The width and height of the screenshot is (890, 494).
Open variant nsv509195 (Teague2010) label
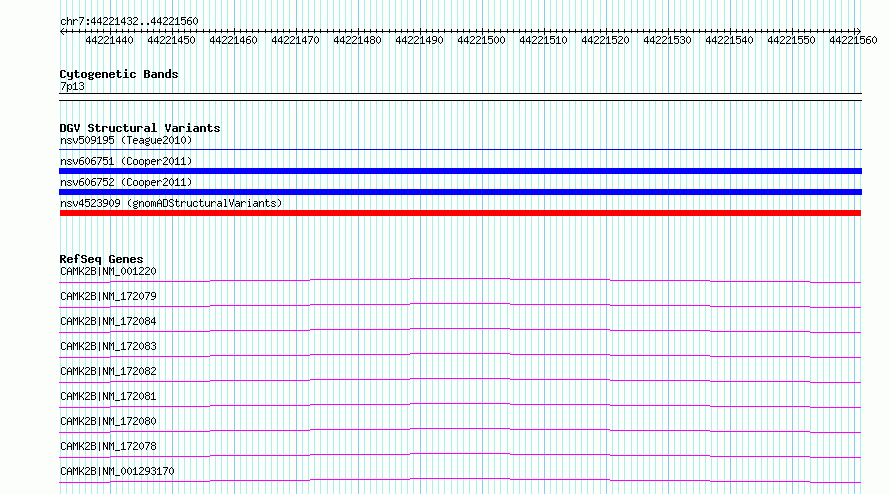[126, 140]
